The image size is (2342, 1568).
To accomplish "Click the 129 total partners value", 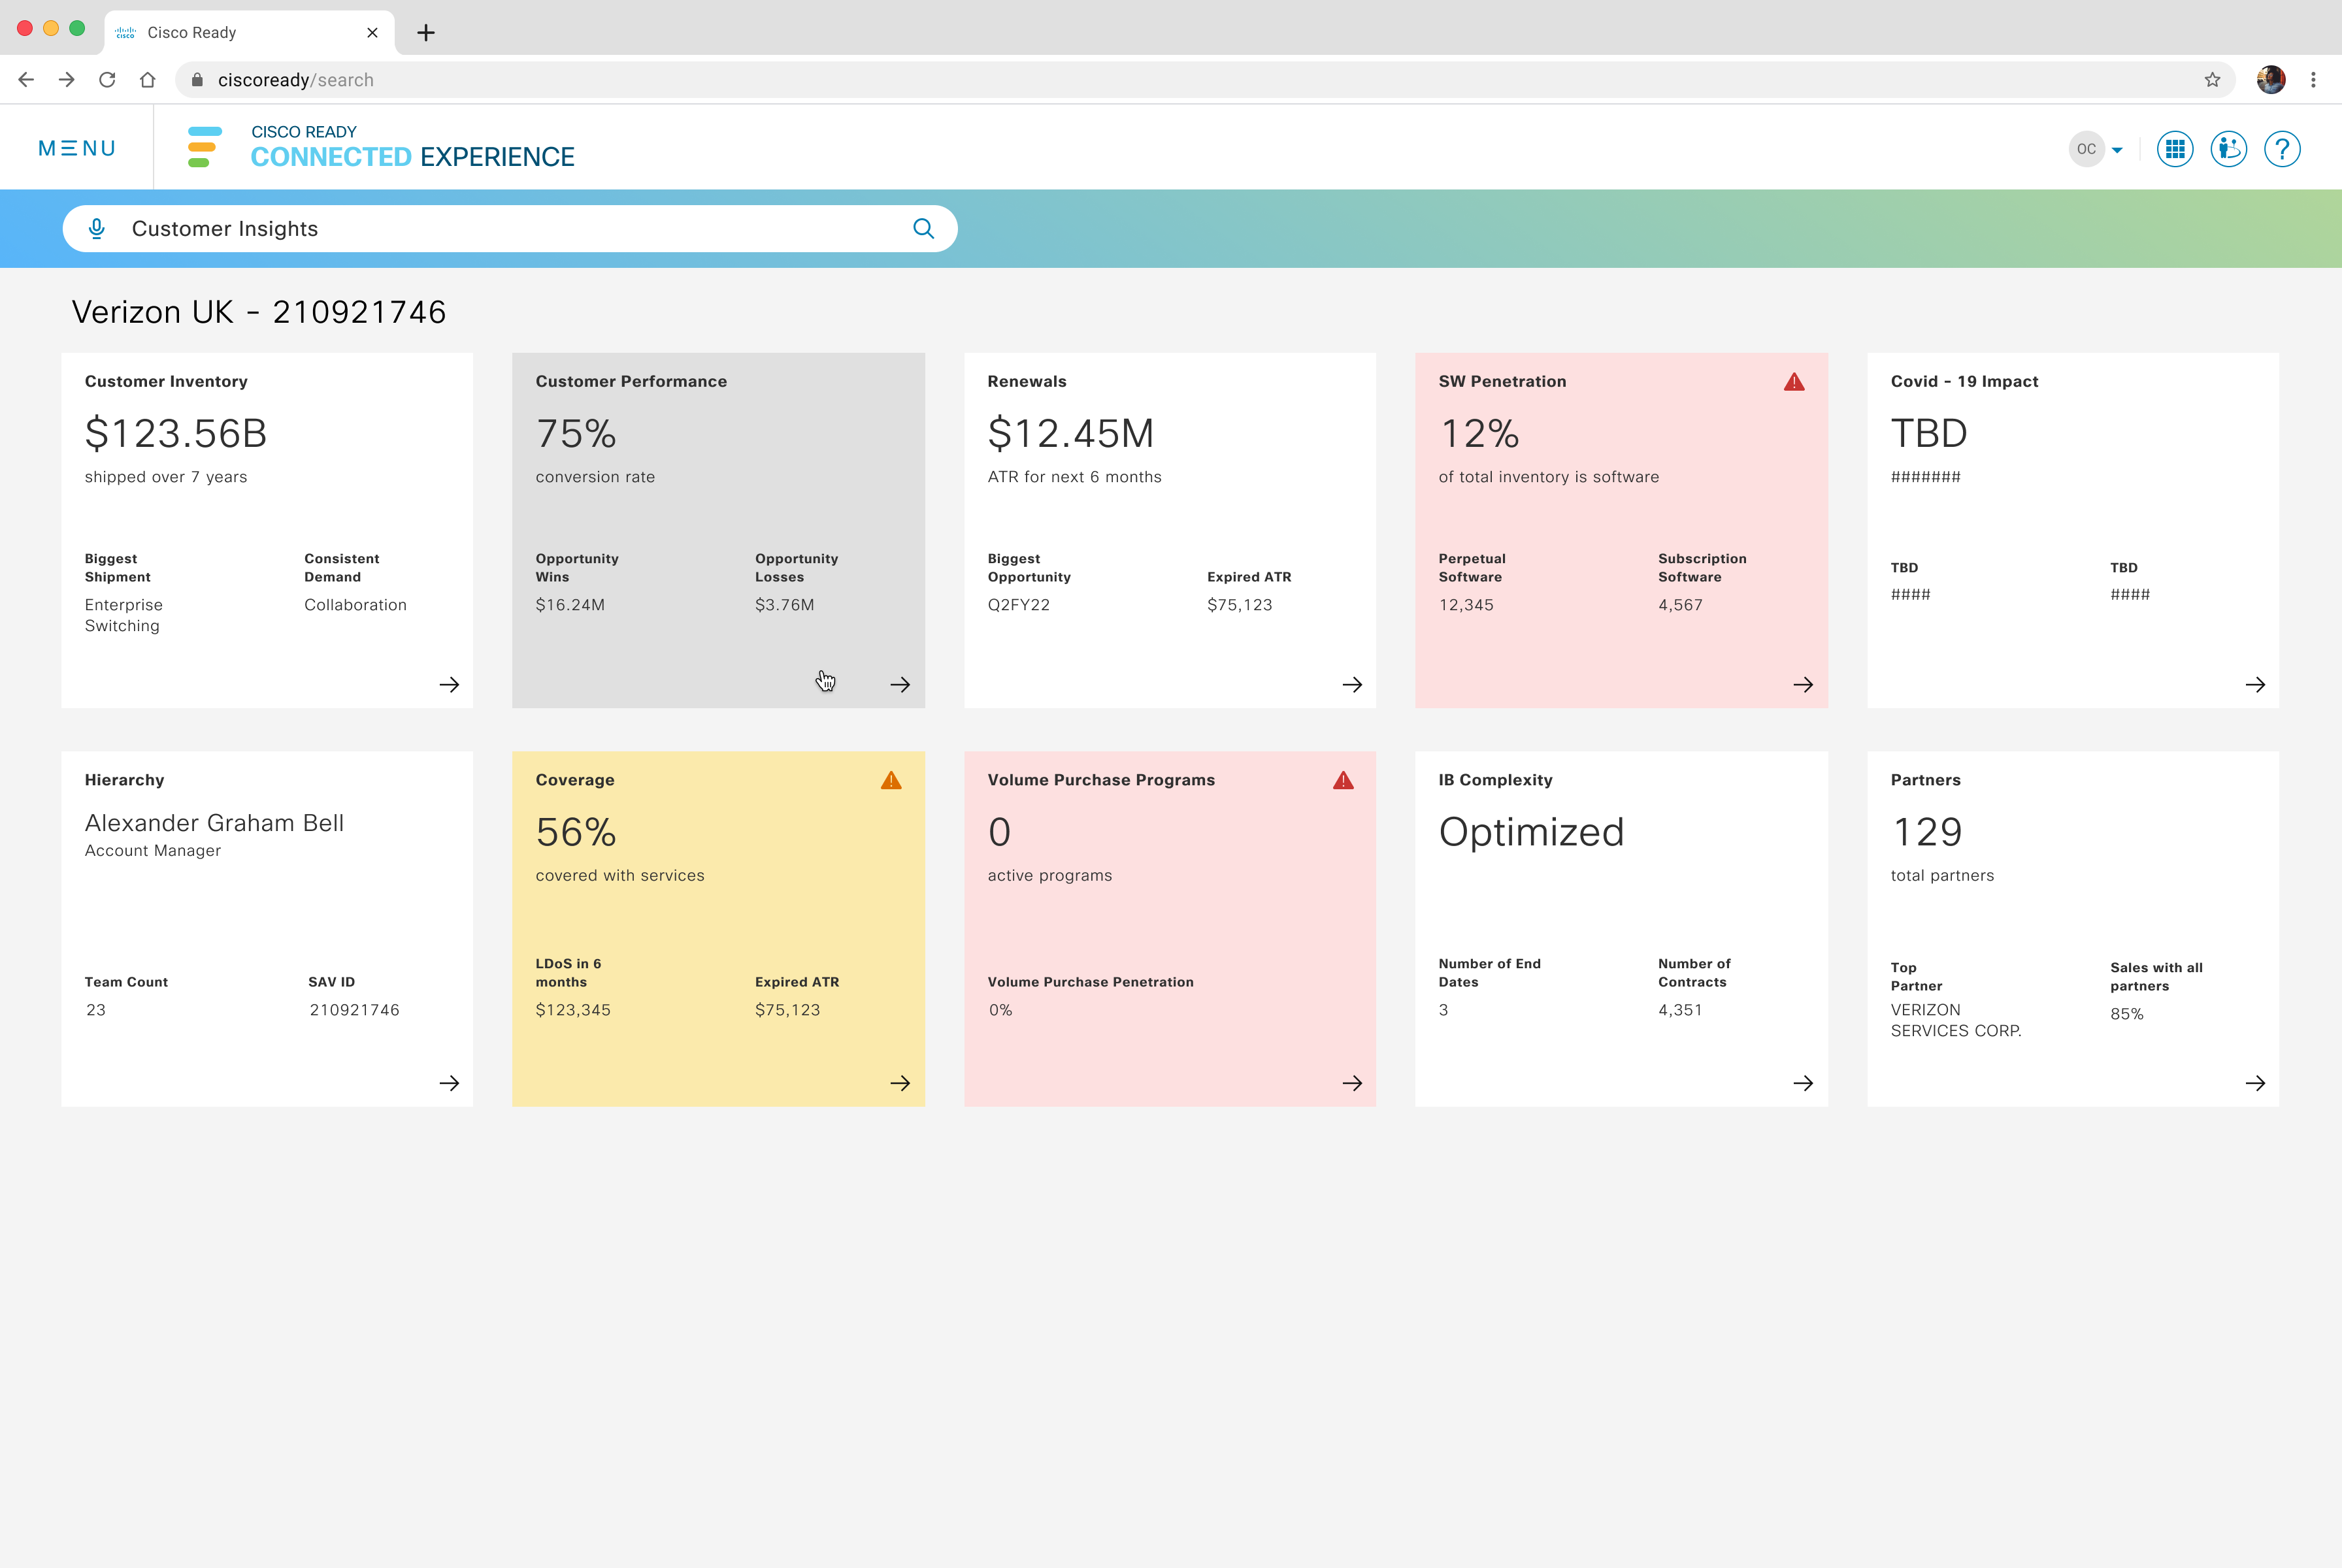I will 1928,832.
